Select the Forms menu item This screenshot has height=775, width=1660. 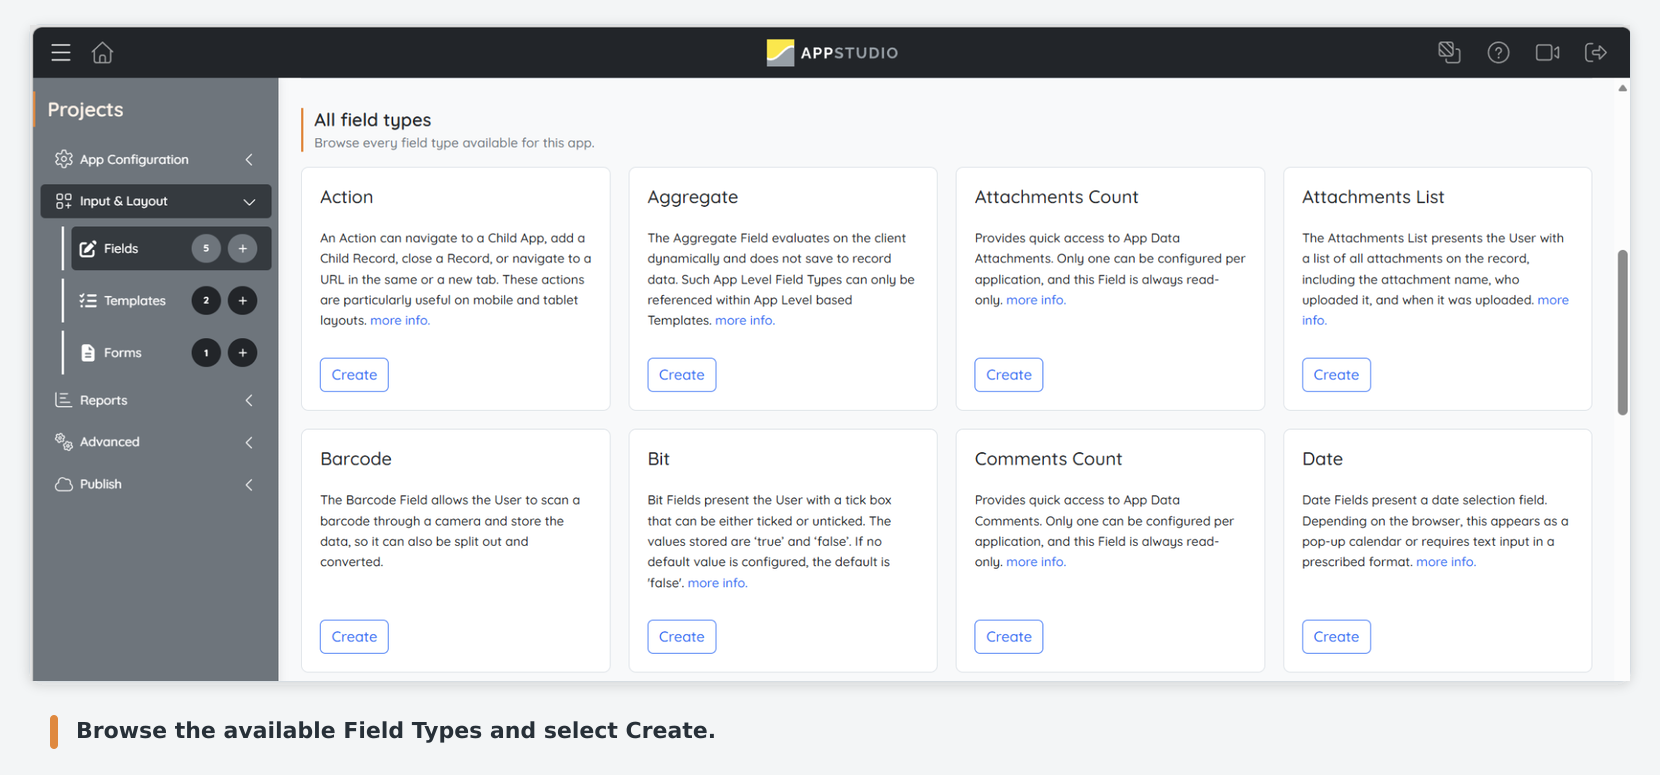coord(122,352)
